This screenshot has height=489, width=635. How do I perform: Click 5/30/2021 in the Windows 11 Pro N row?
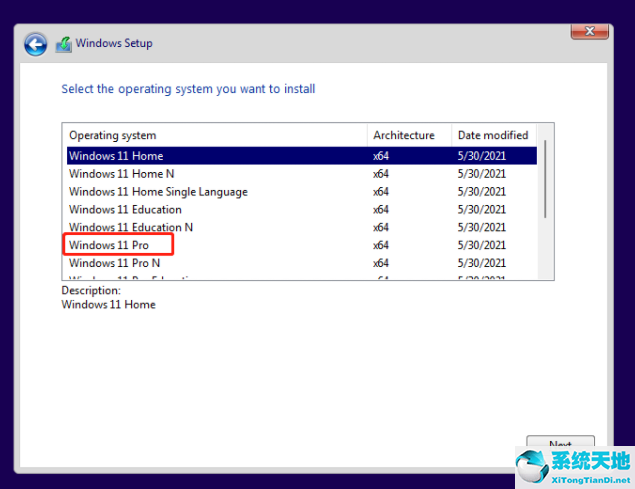482,263
